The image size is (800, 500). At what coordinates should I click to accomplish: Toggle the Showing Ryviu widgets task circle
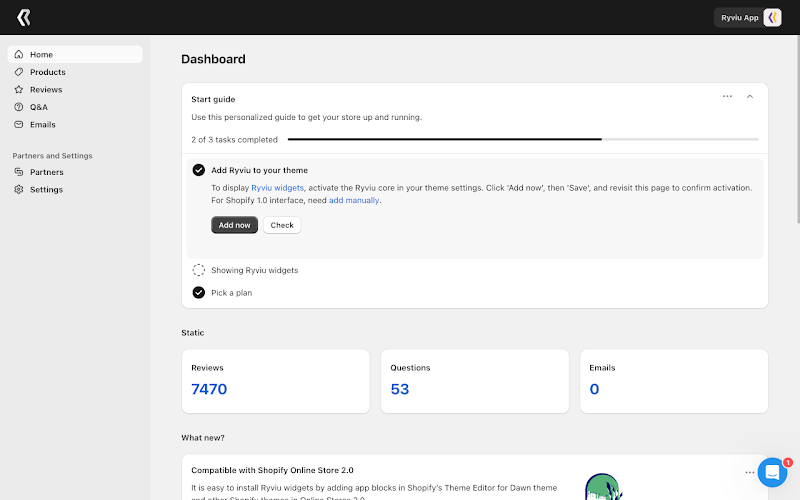[198, 270]
